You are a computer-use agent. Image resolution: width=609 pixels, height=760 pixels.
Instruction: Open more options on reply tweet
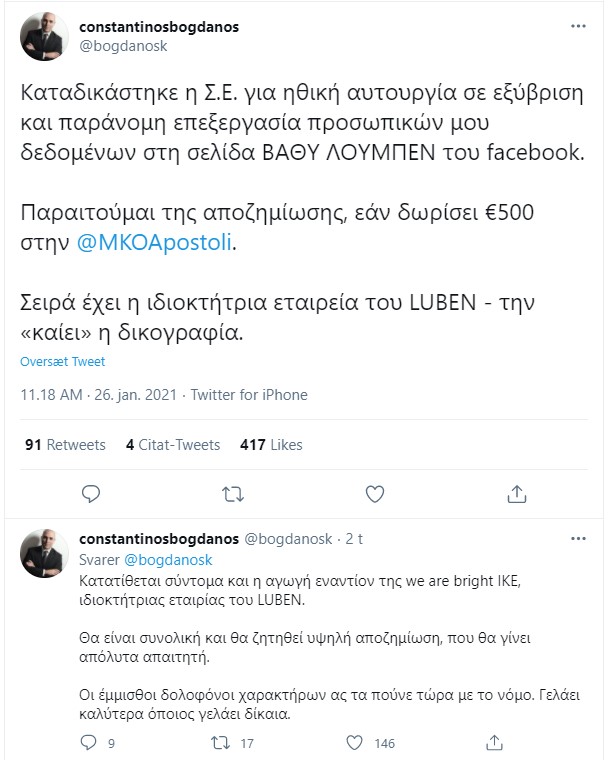click(578, 539)
